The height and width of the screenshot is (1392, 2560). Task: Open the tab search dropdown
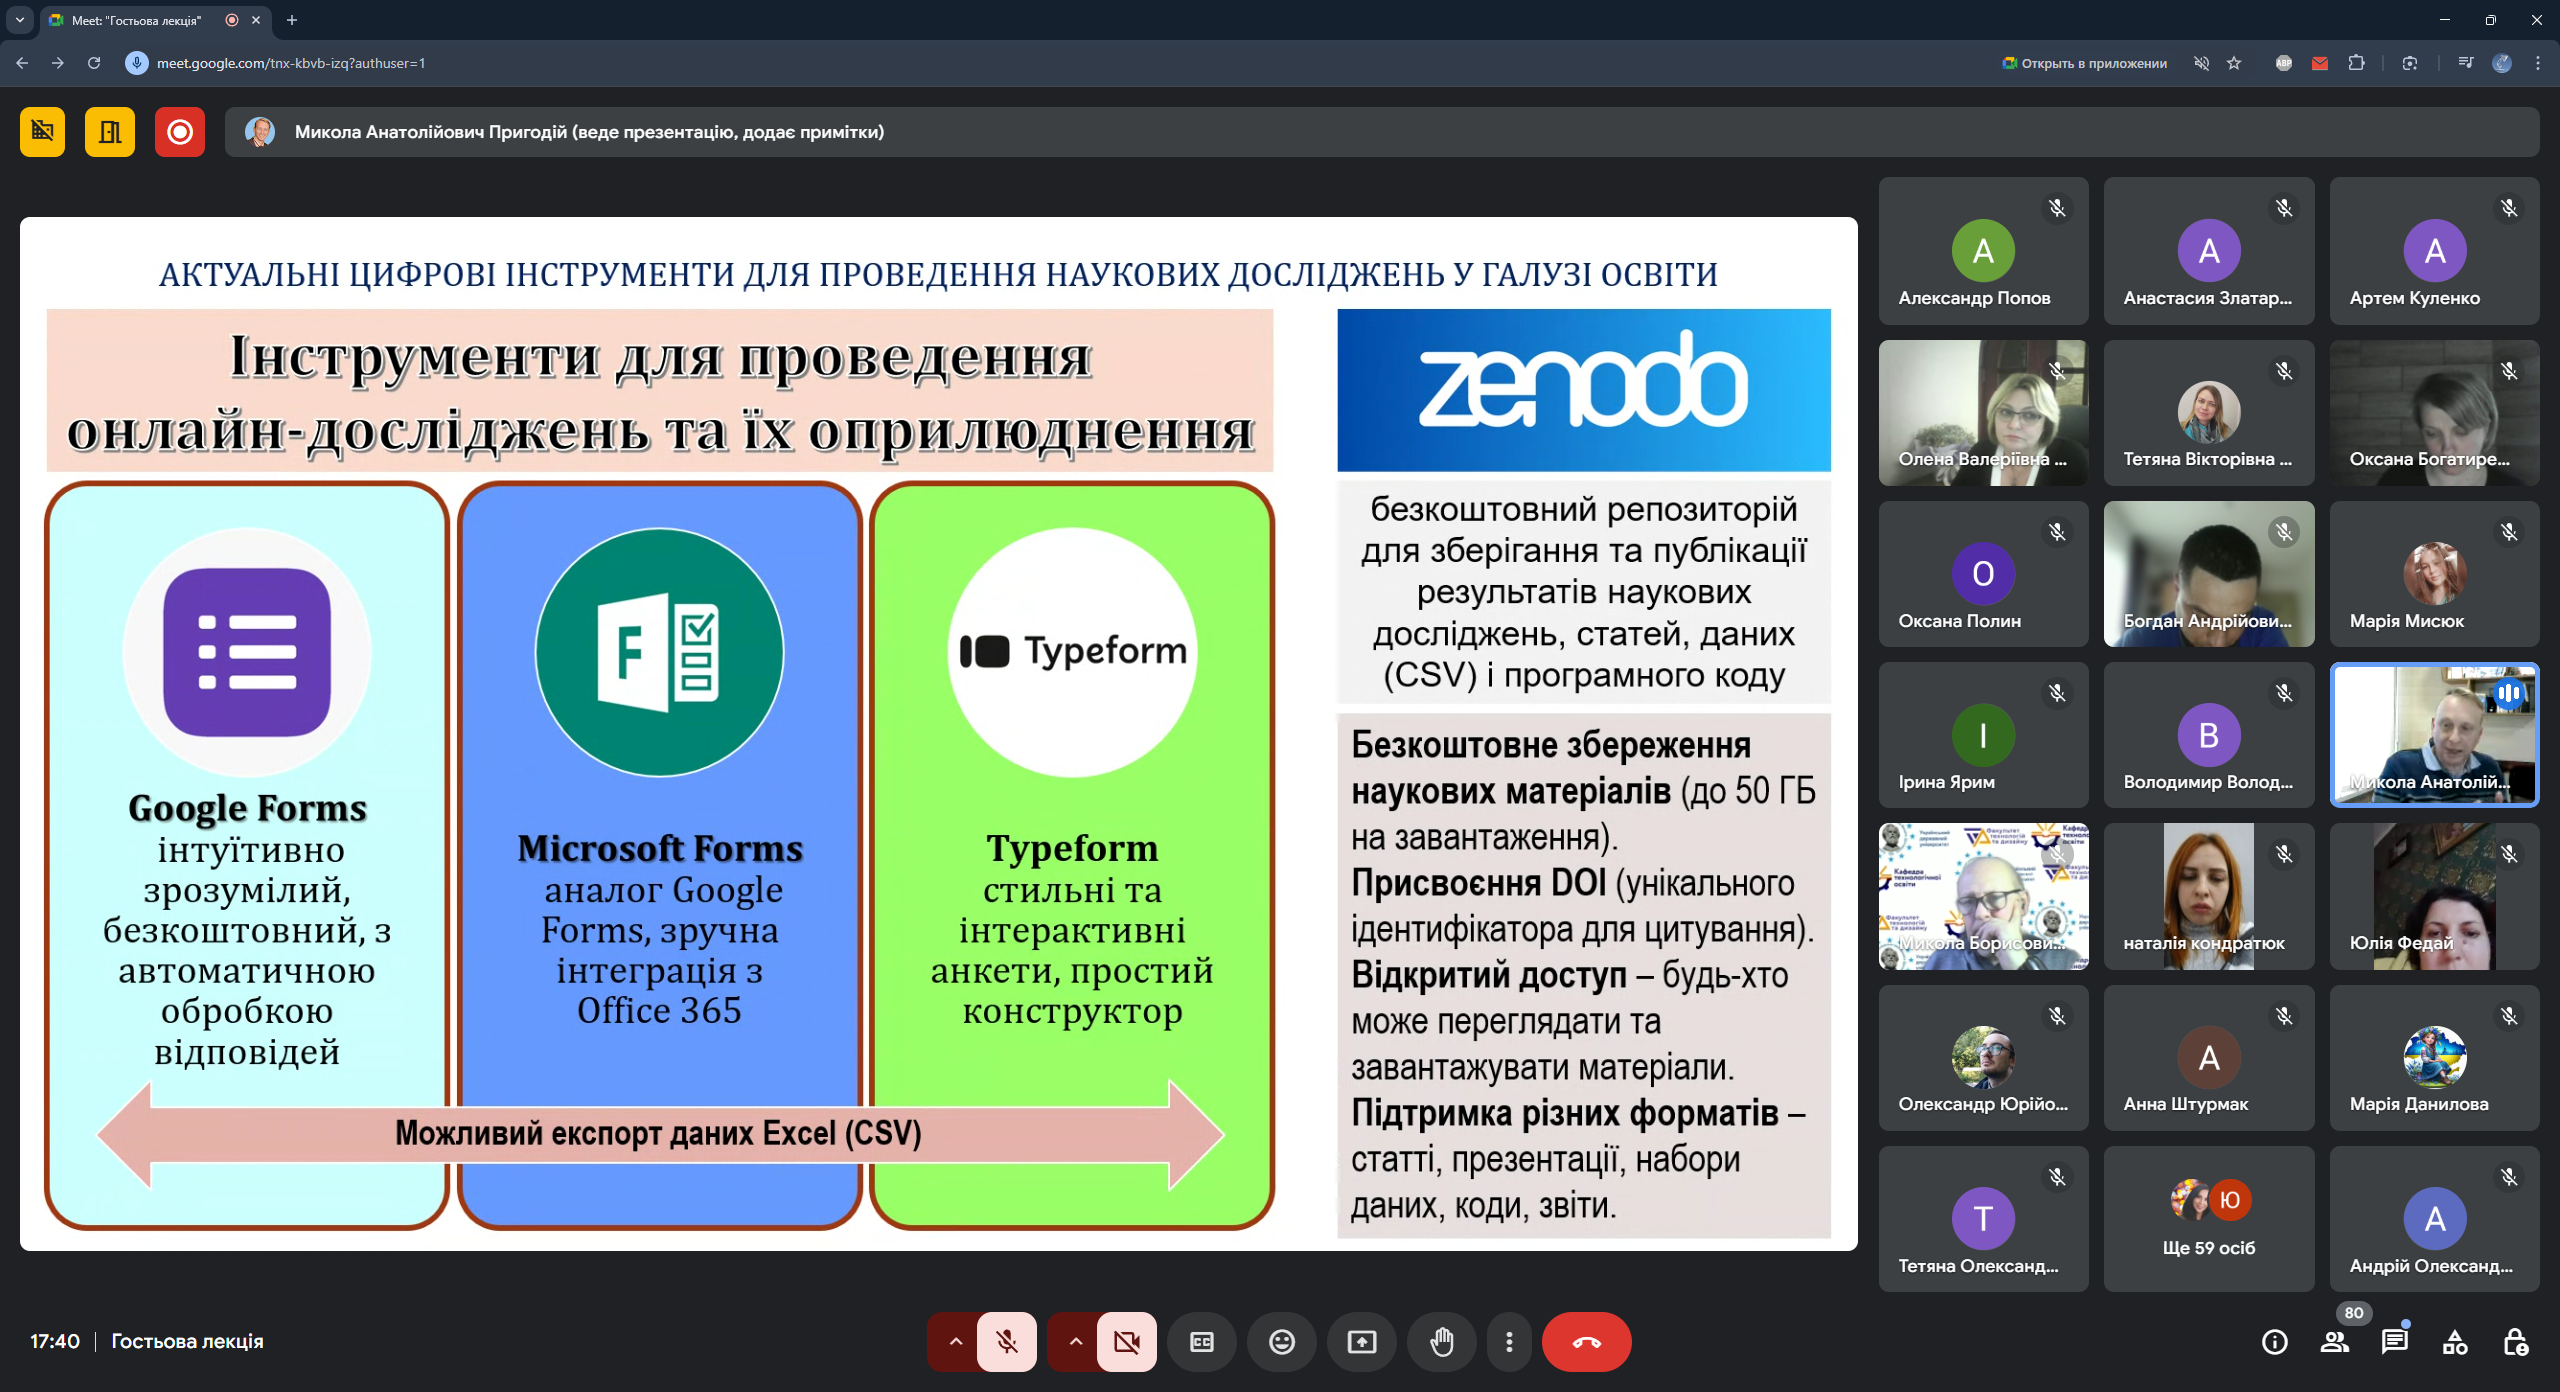click(19, 20)
